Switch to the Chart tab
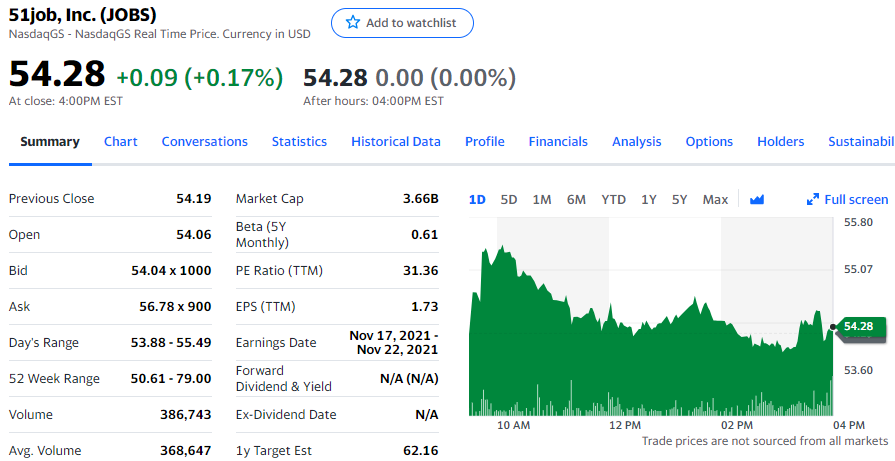This screenshot has width=895, height=461. point(120,141)
